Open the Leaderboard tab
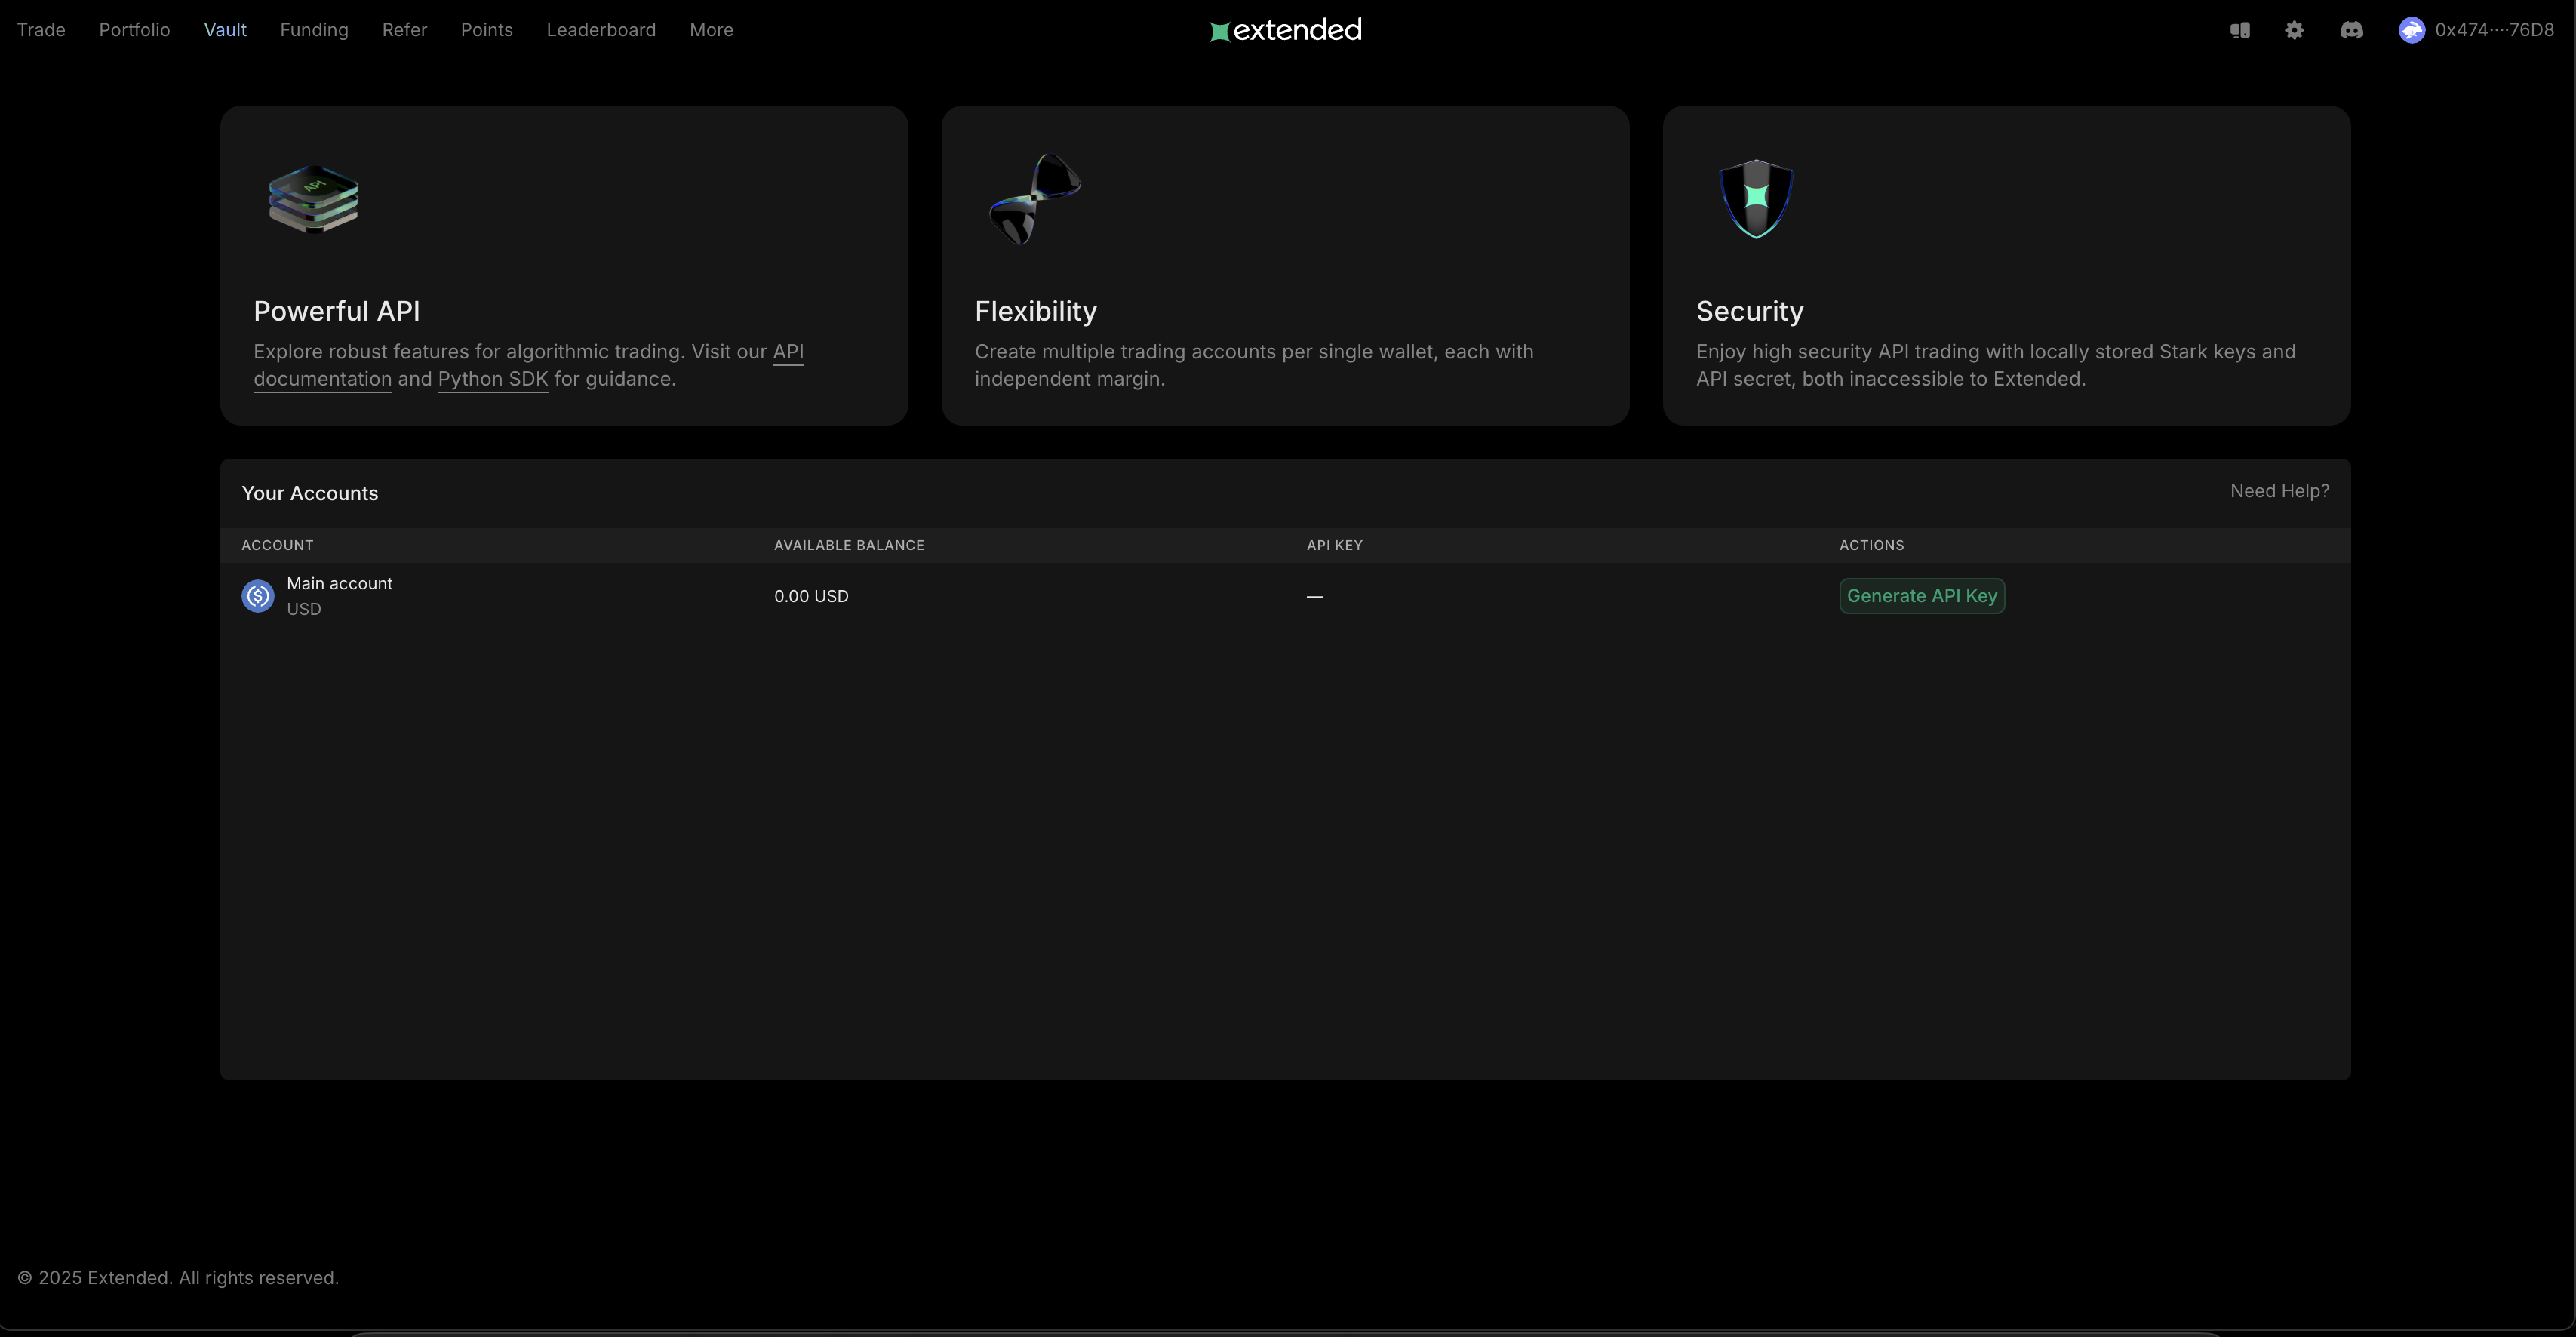This screenshot has height=1337, width=2576. [x=601, y=30]
